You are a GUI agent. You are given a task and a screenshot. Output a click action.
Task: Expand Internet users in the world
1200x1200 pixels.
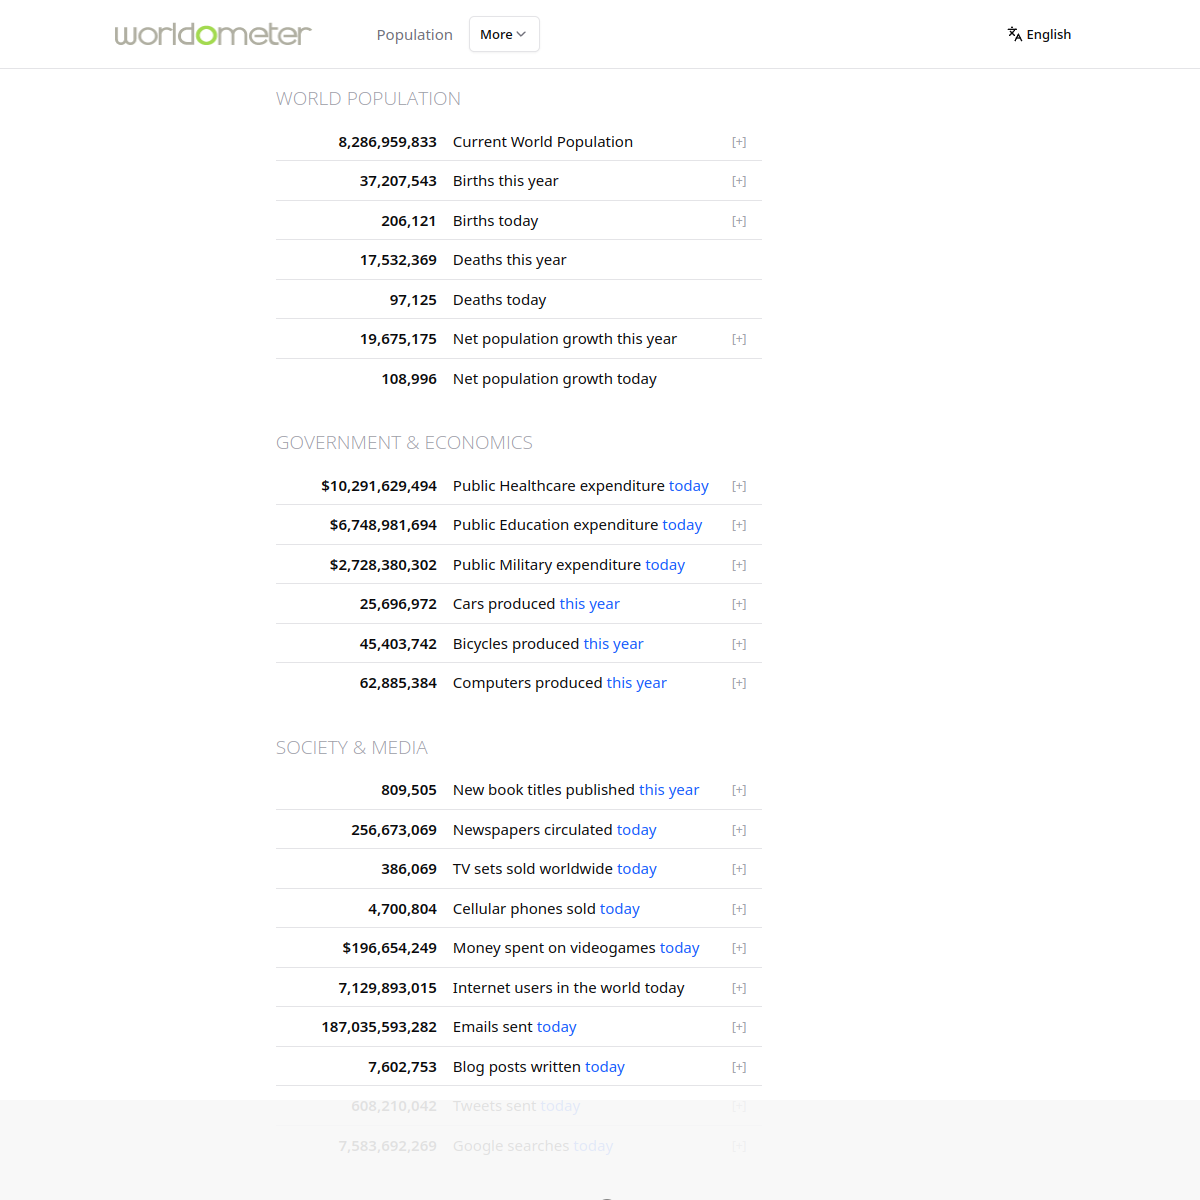739,988
